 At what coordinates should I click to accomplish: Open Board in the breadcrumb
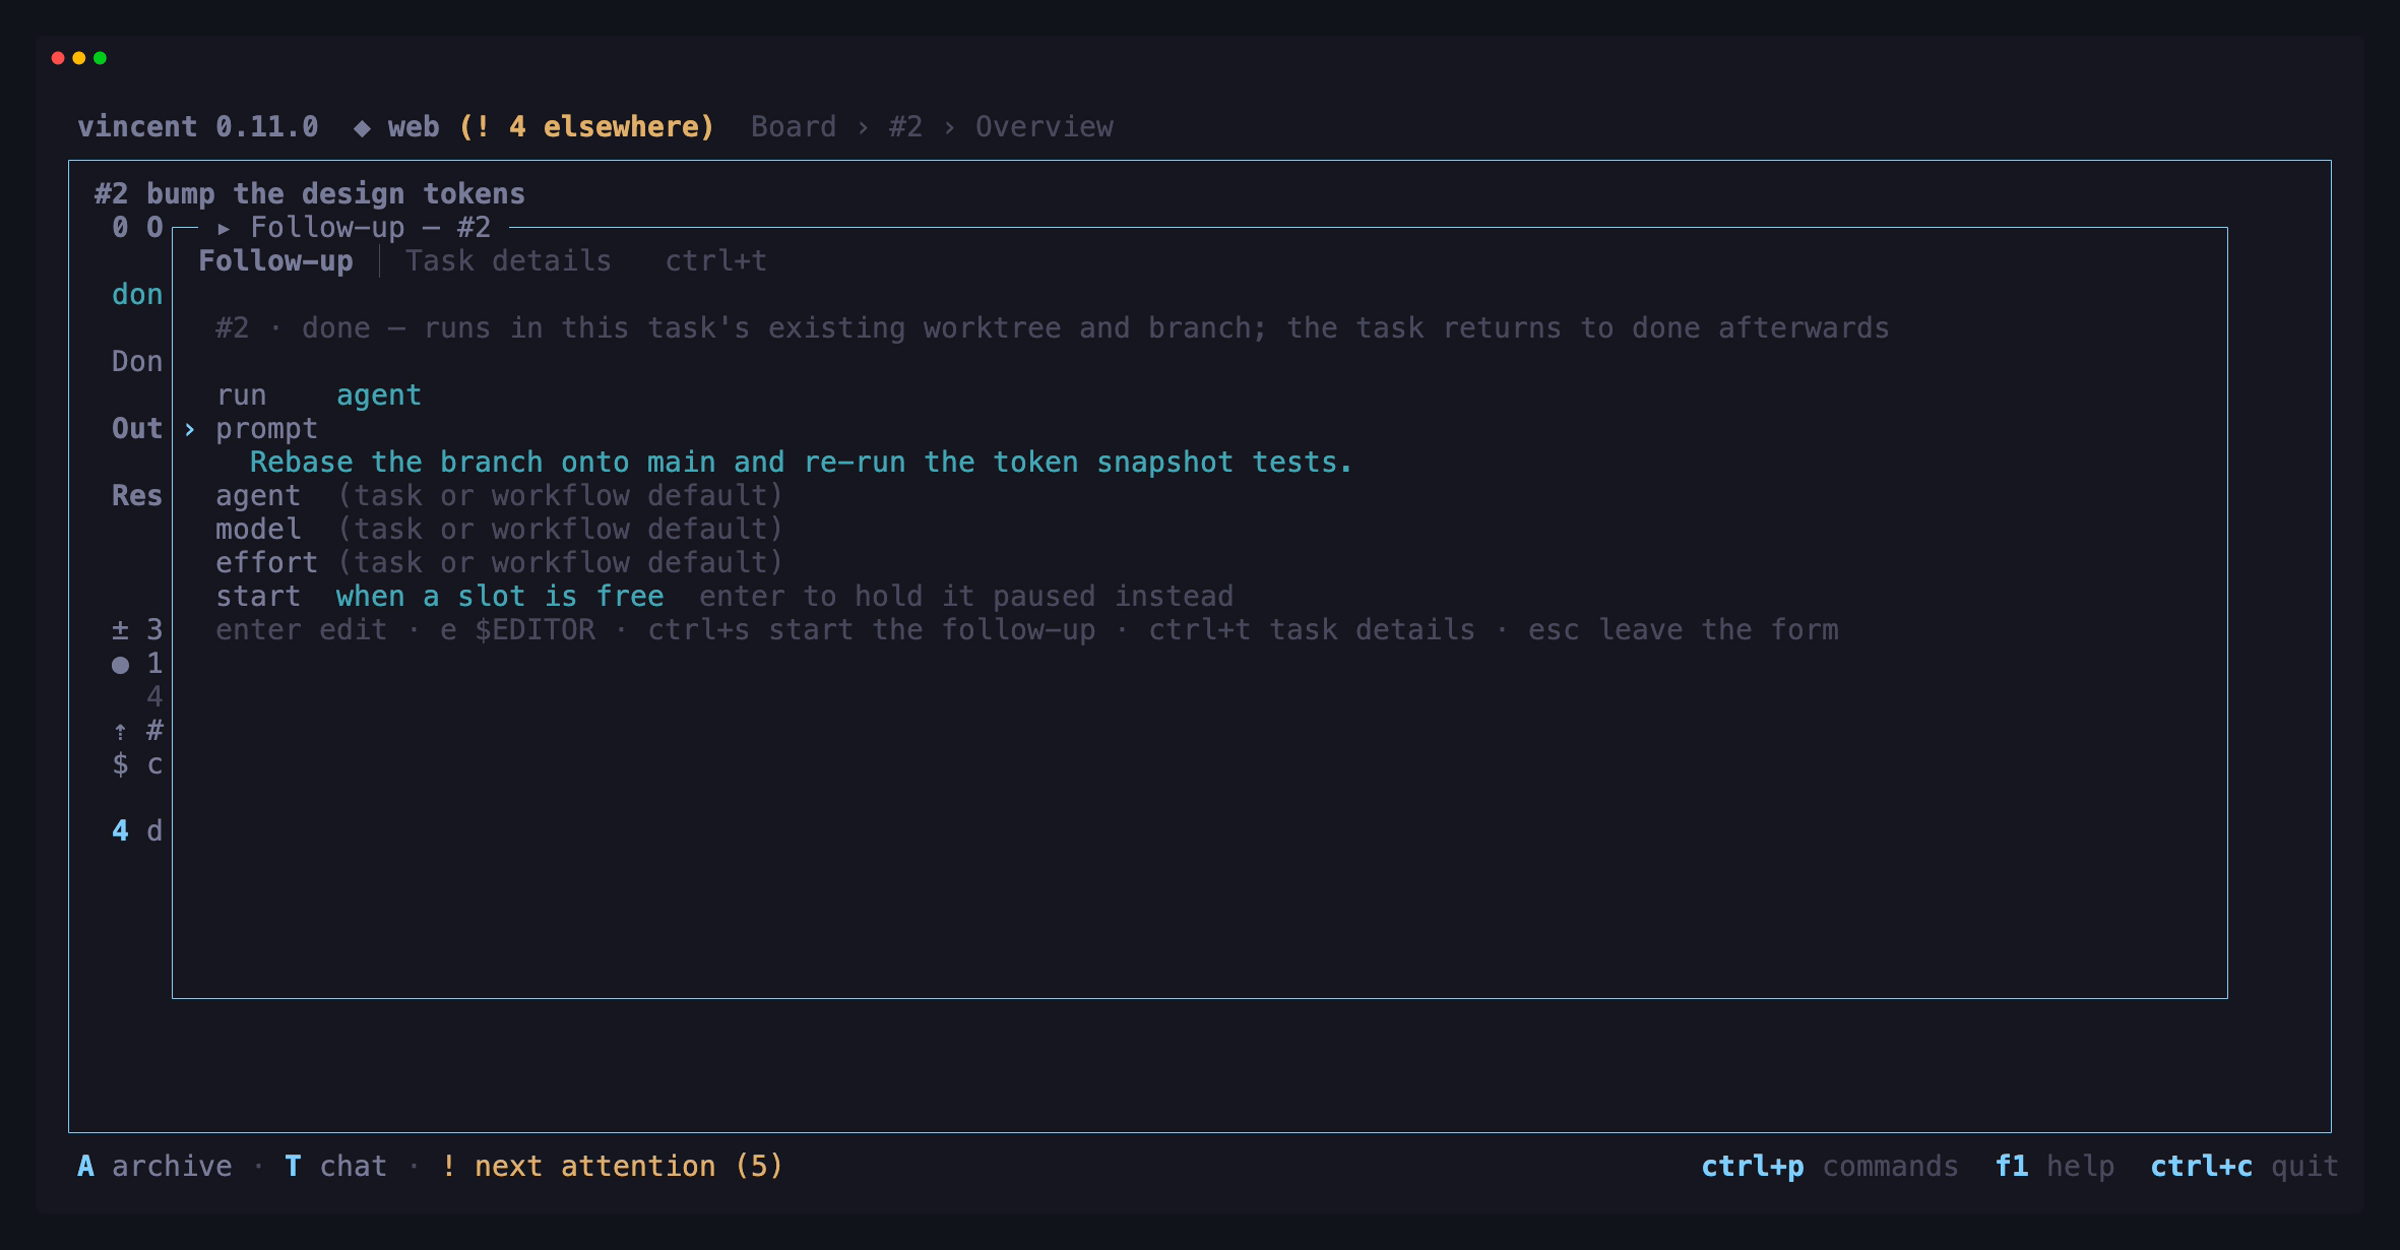point(793,127)
